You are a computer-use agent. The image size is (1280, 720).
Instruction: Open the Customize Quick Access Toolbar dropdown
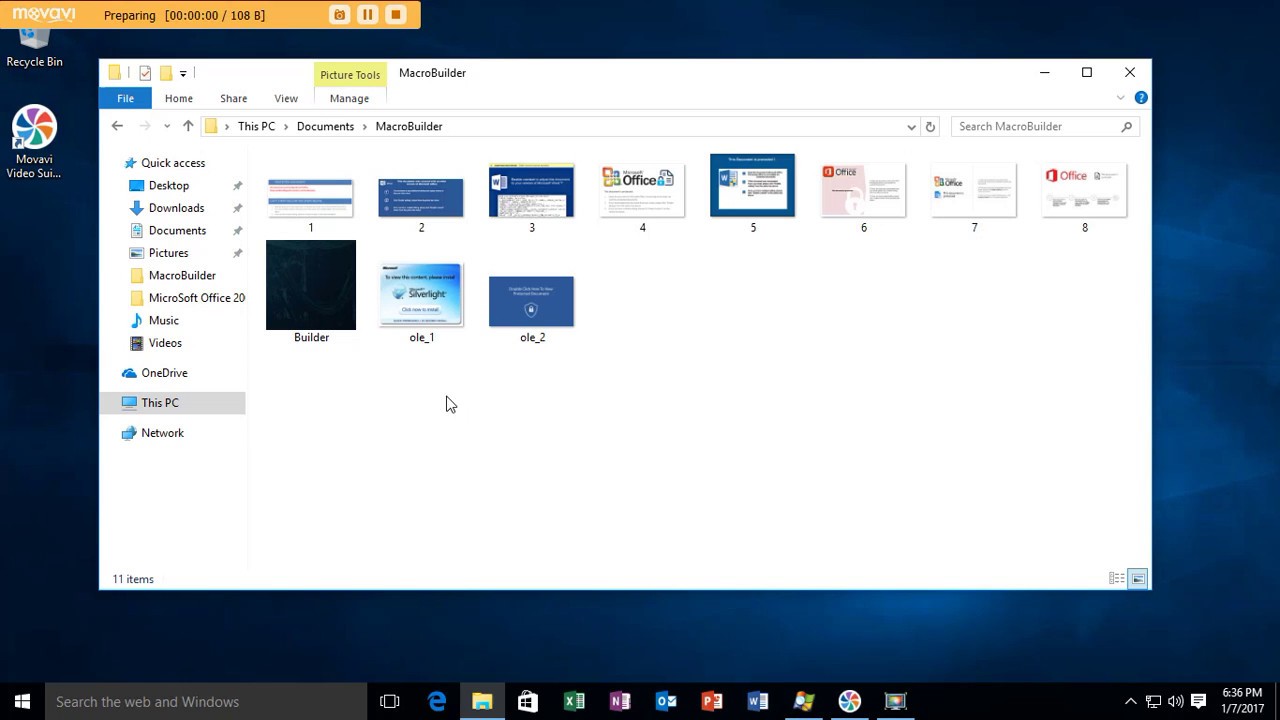tap(183, 73)
